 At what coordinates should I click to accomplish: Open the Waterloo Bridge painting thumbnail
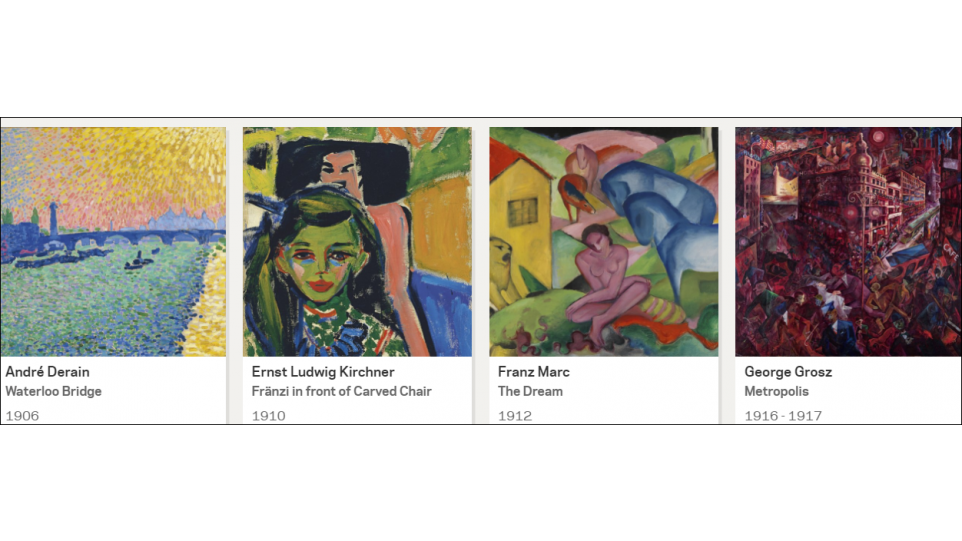tap(113, 242)
